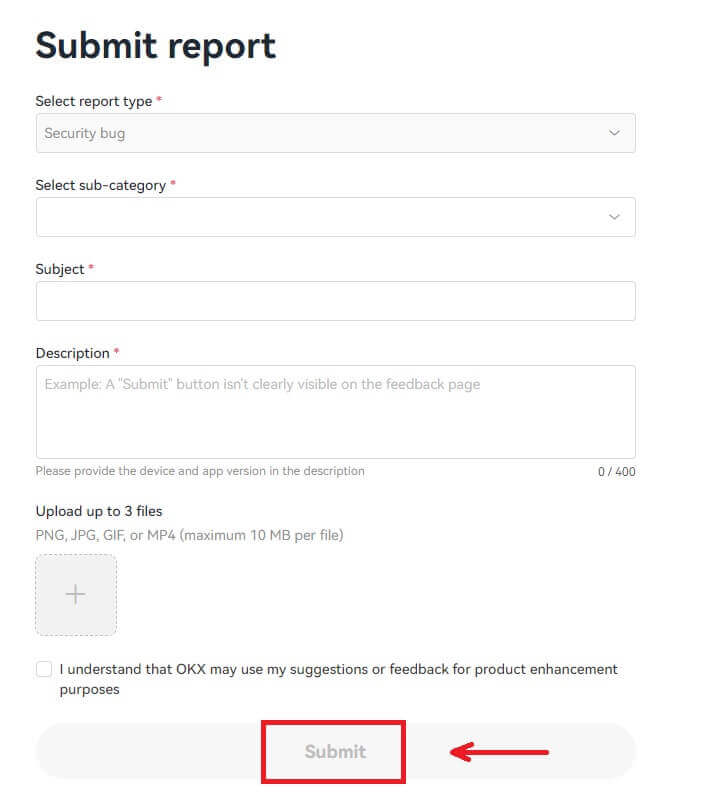Click the chevron on the Security bug dropdown
Viewport: 720px width, 801px height.
tap(613, 132)
